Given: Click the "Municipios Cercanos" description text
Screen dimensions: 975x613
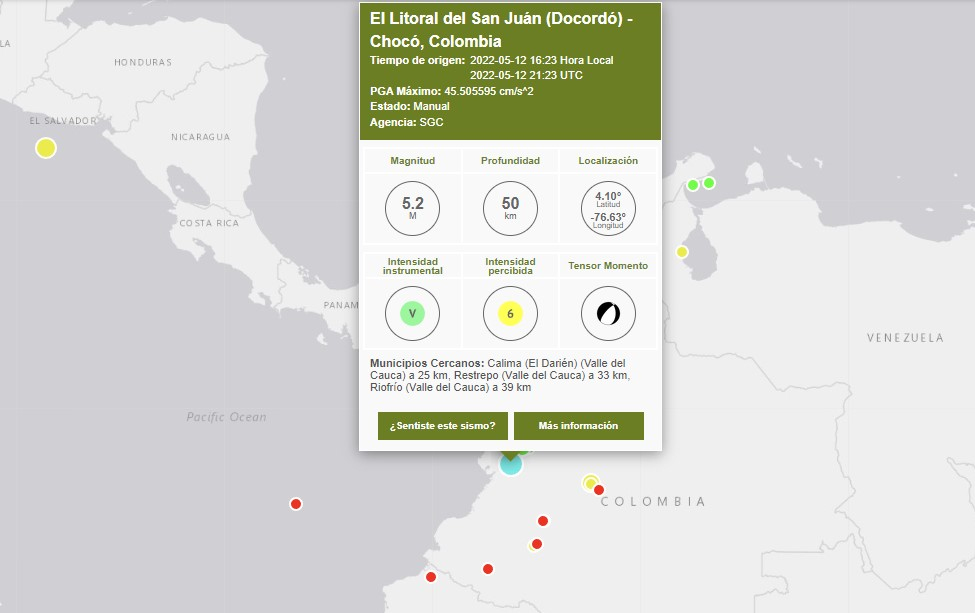Looking at the screenshot, I should coord(500,375).
